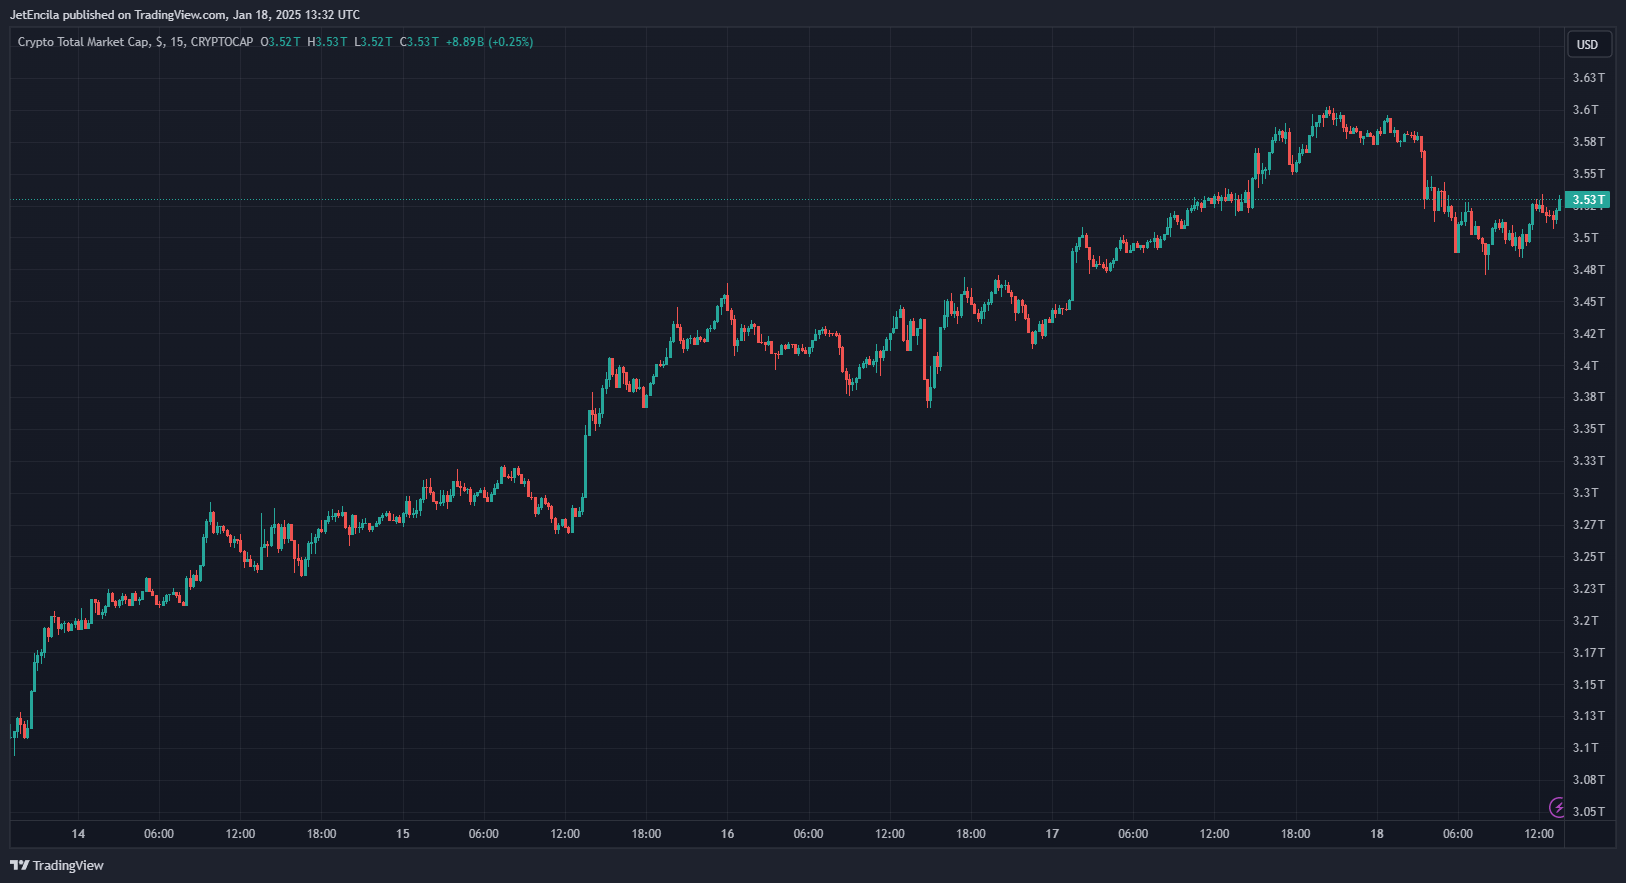The width and height of the screenshot is (1626, 883).
Task: Click date label 17 on the time axis
Action: coord(1052,834)
